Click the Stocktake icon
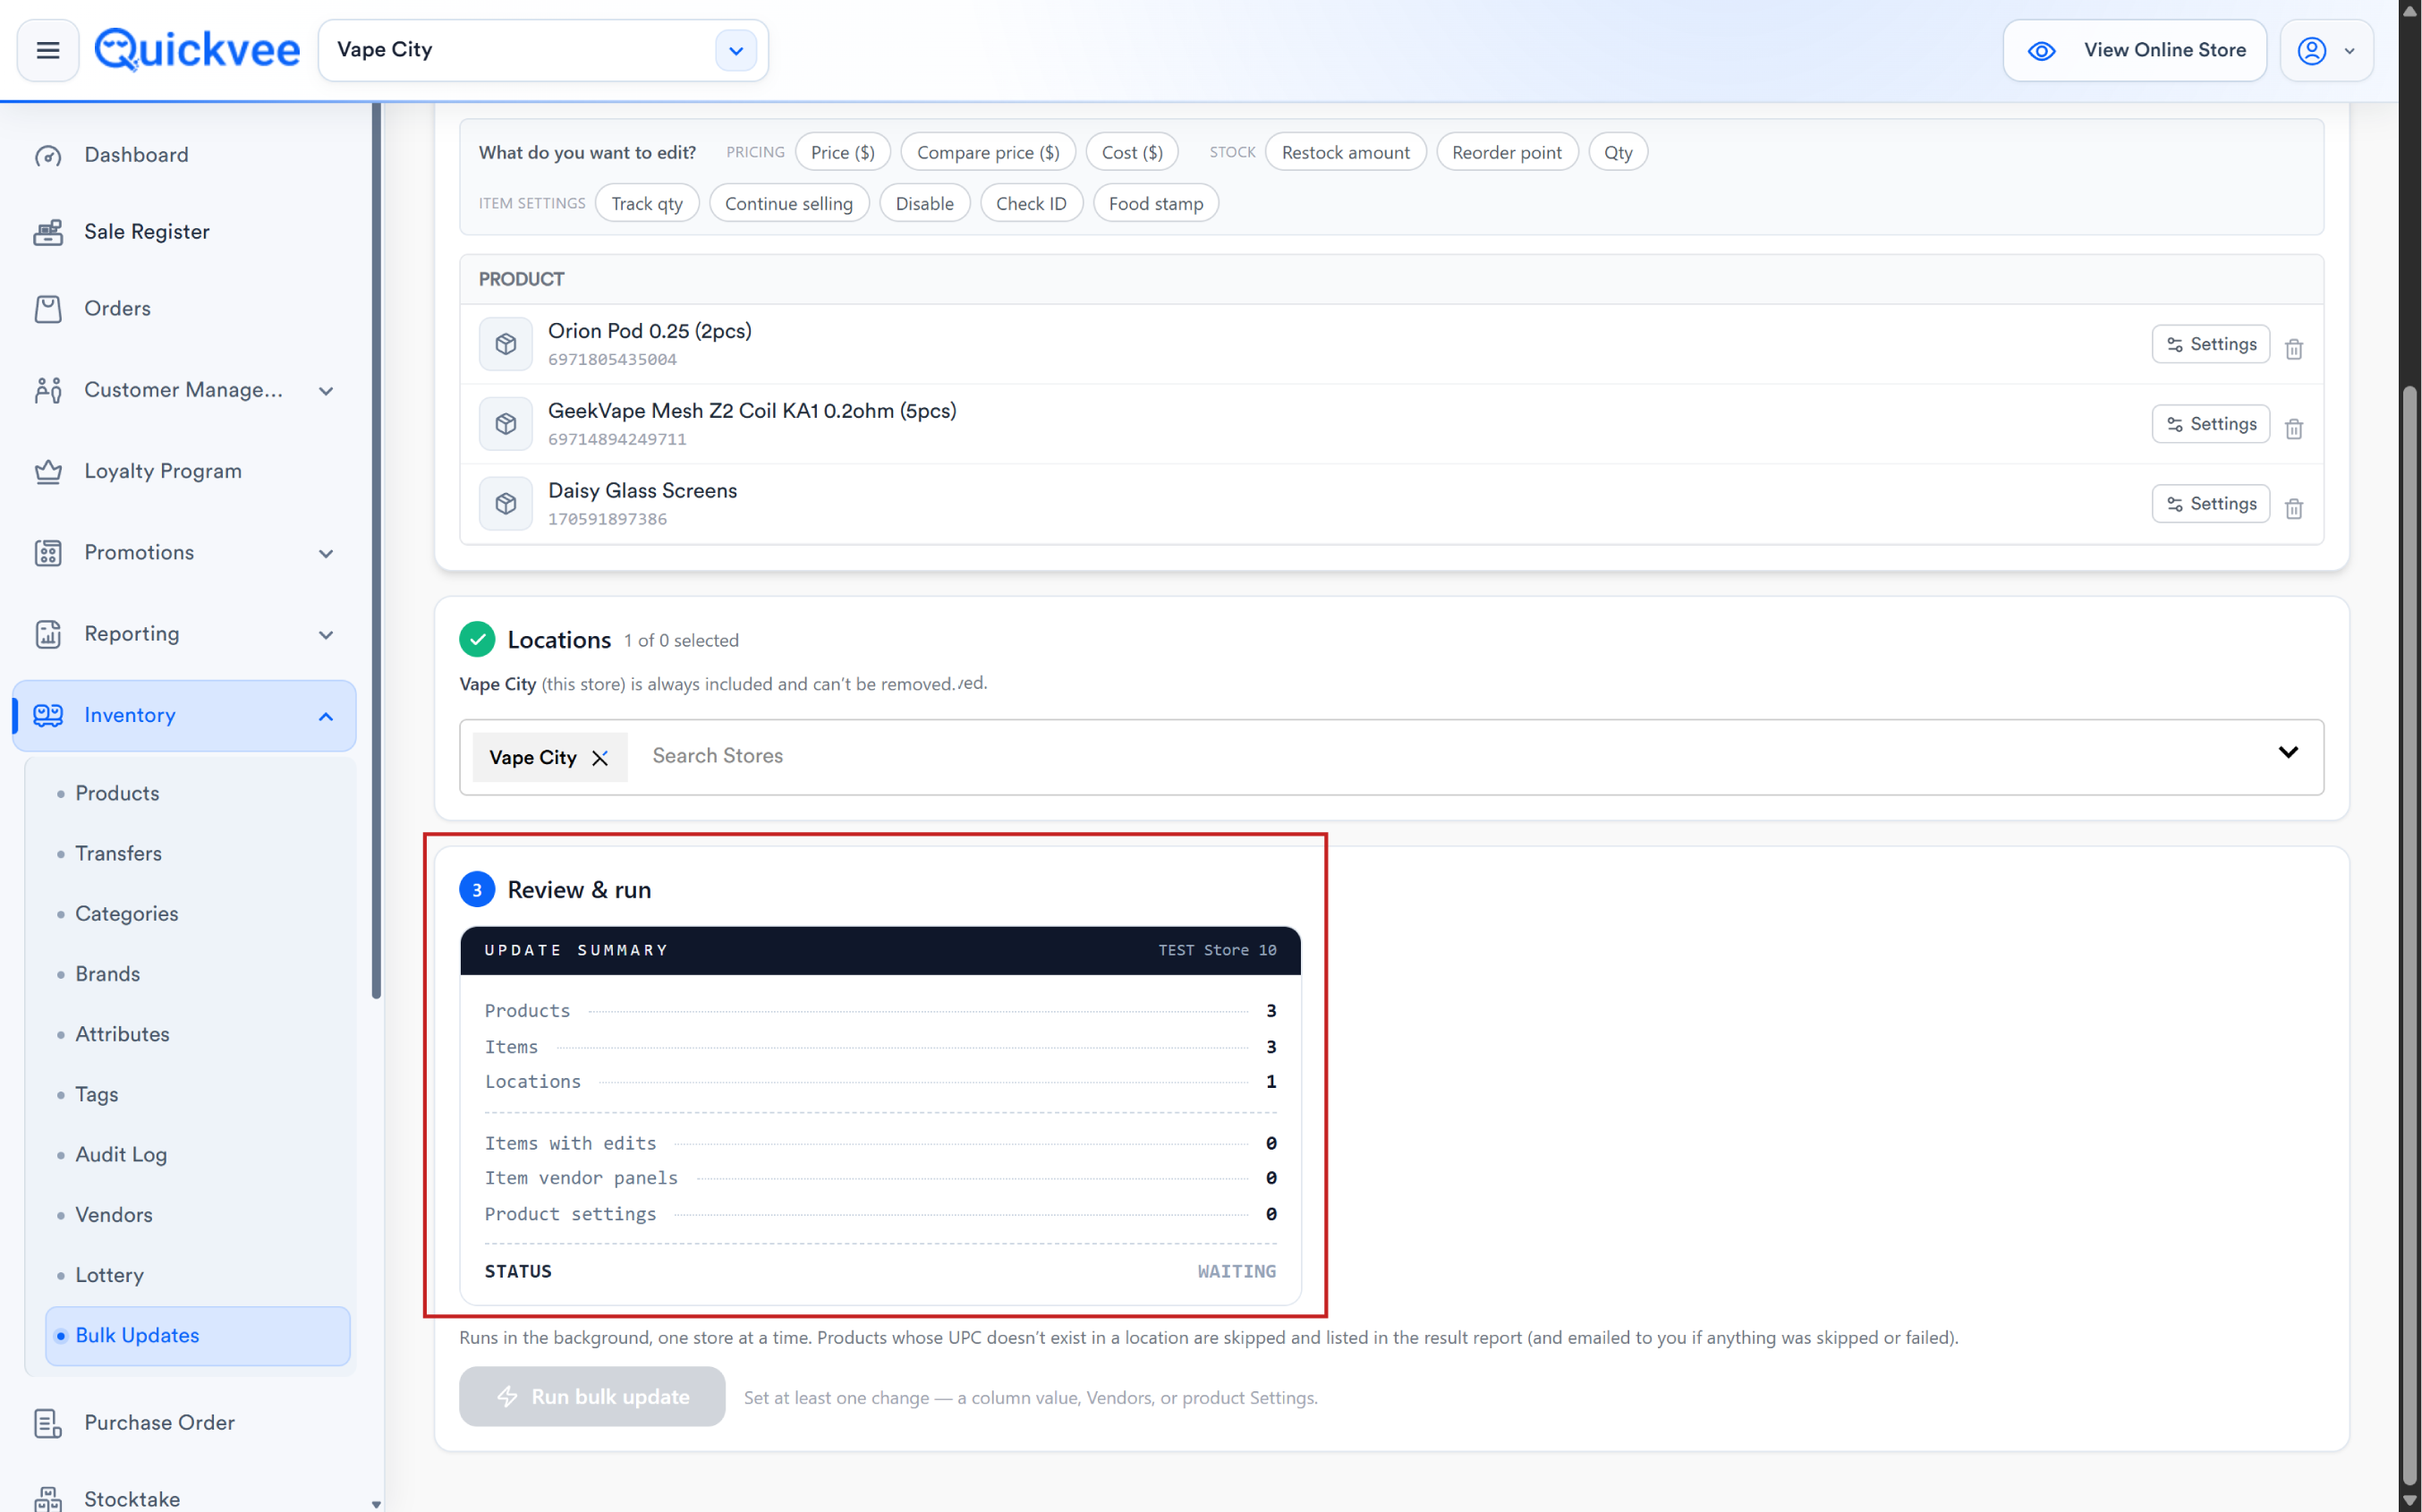 coord(48,1499)
